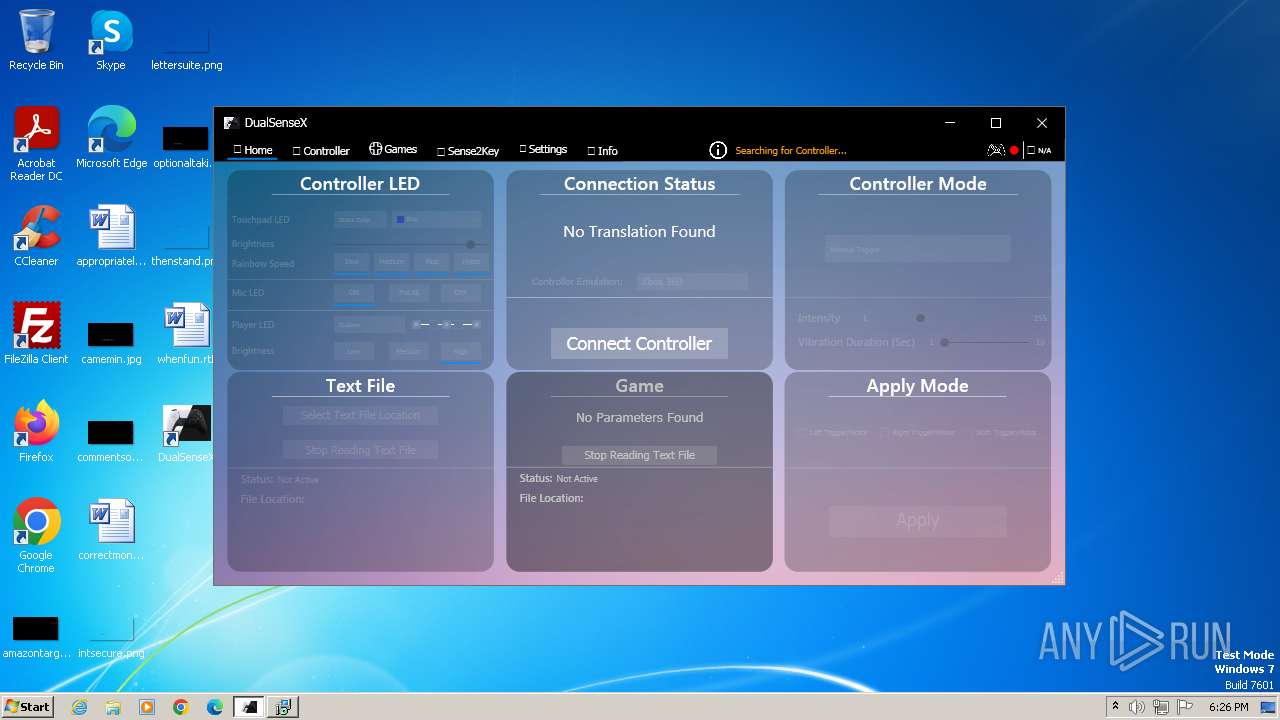Click the Player LED pattern indicator
The image size is (1280, 720).
pos(447,324)
